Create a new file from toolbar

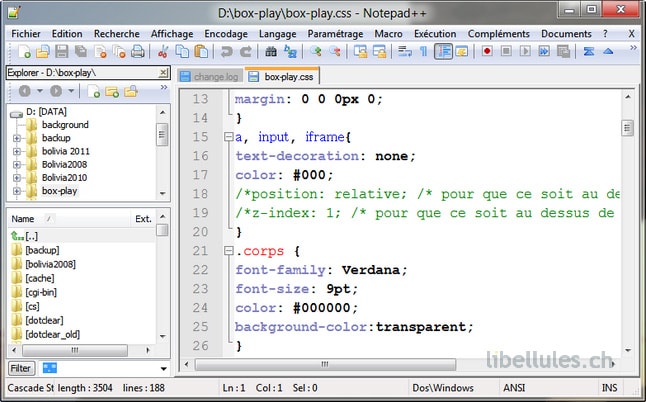tap(24, 51)
